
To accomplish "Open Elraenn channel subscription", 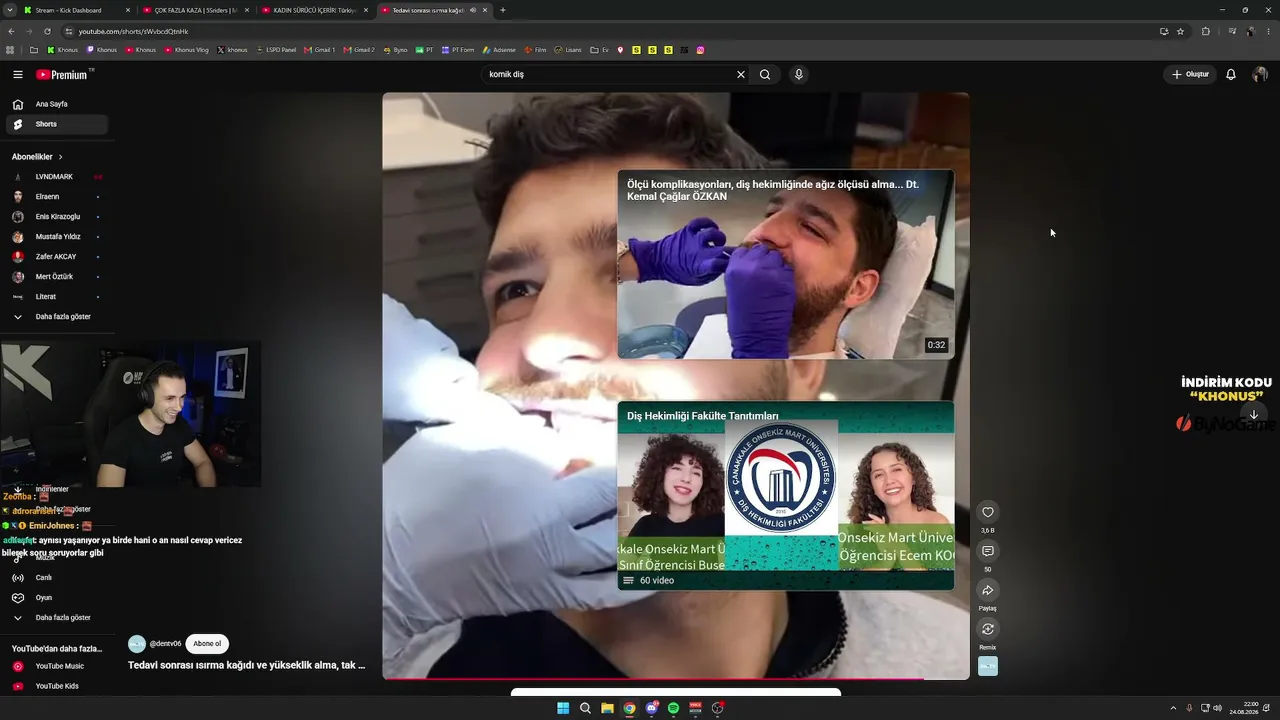I will tap(57, 197).
